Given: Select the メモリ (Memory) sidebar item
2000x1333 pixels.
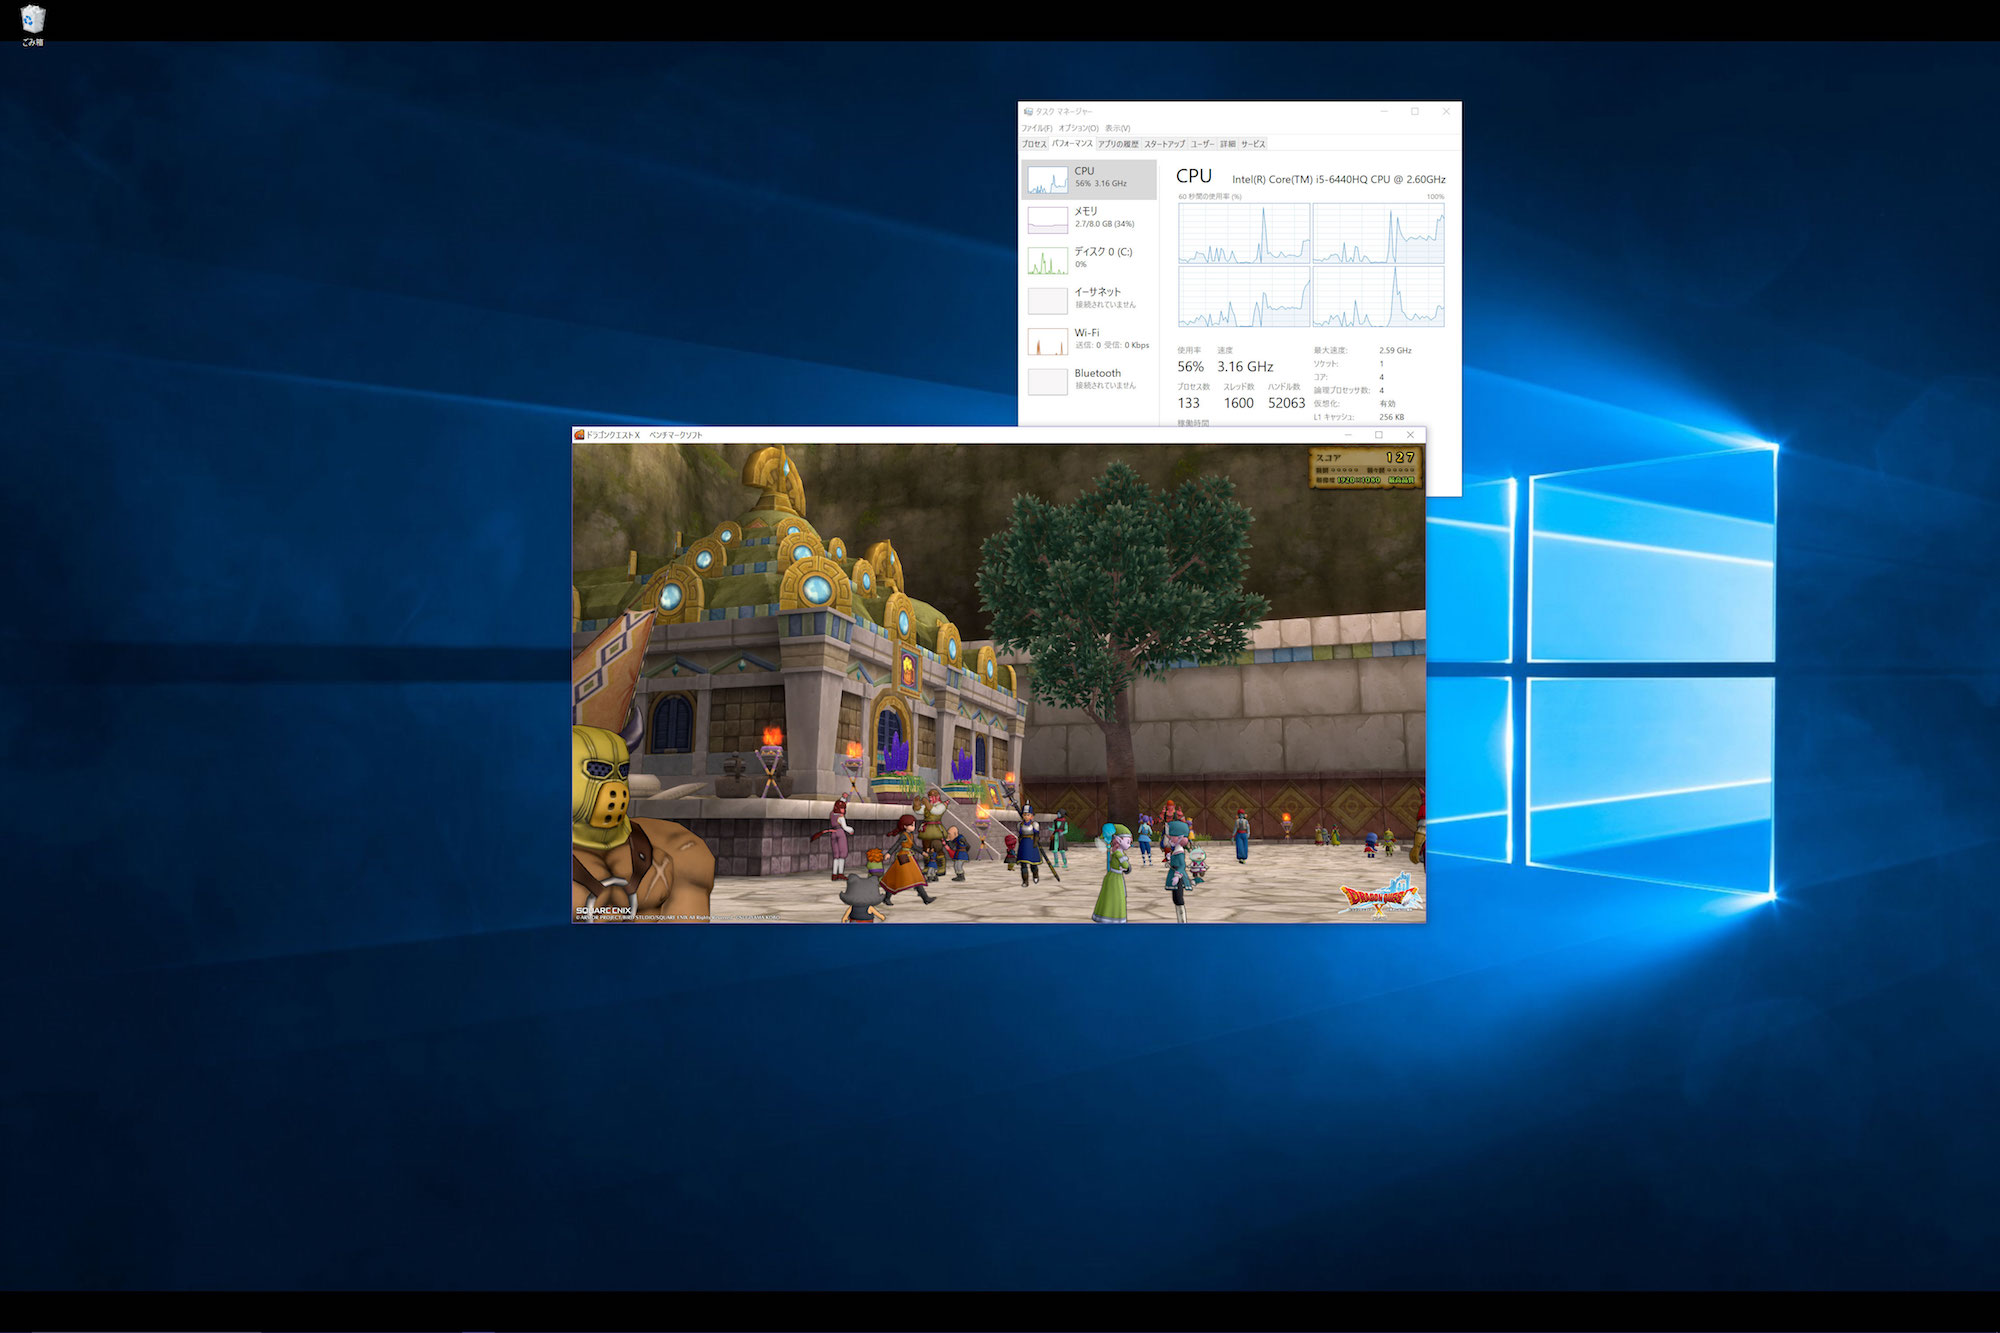Looking at the screenshot, I should pos(1089,218).
